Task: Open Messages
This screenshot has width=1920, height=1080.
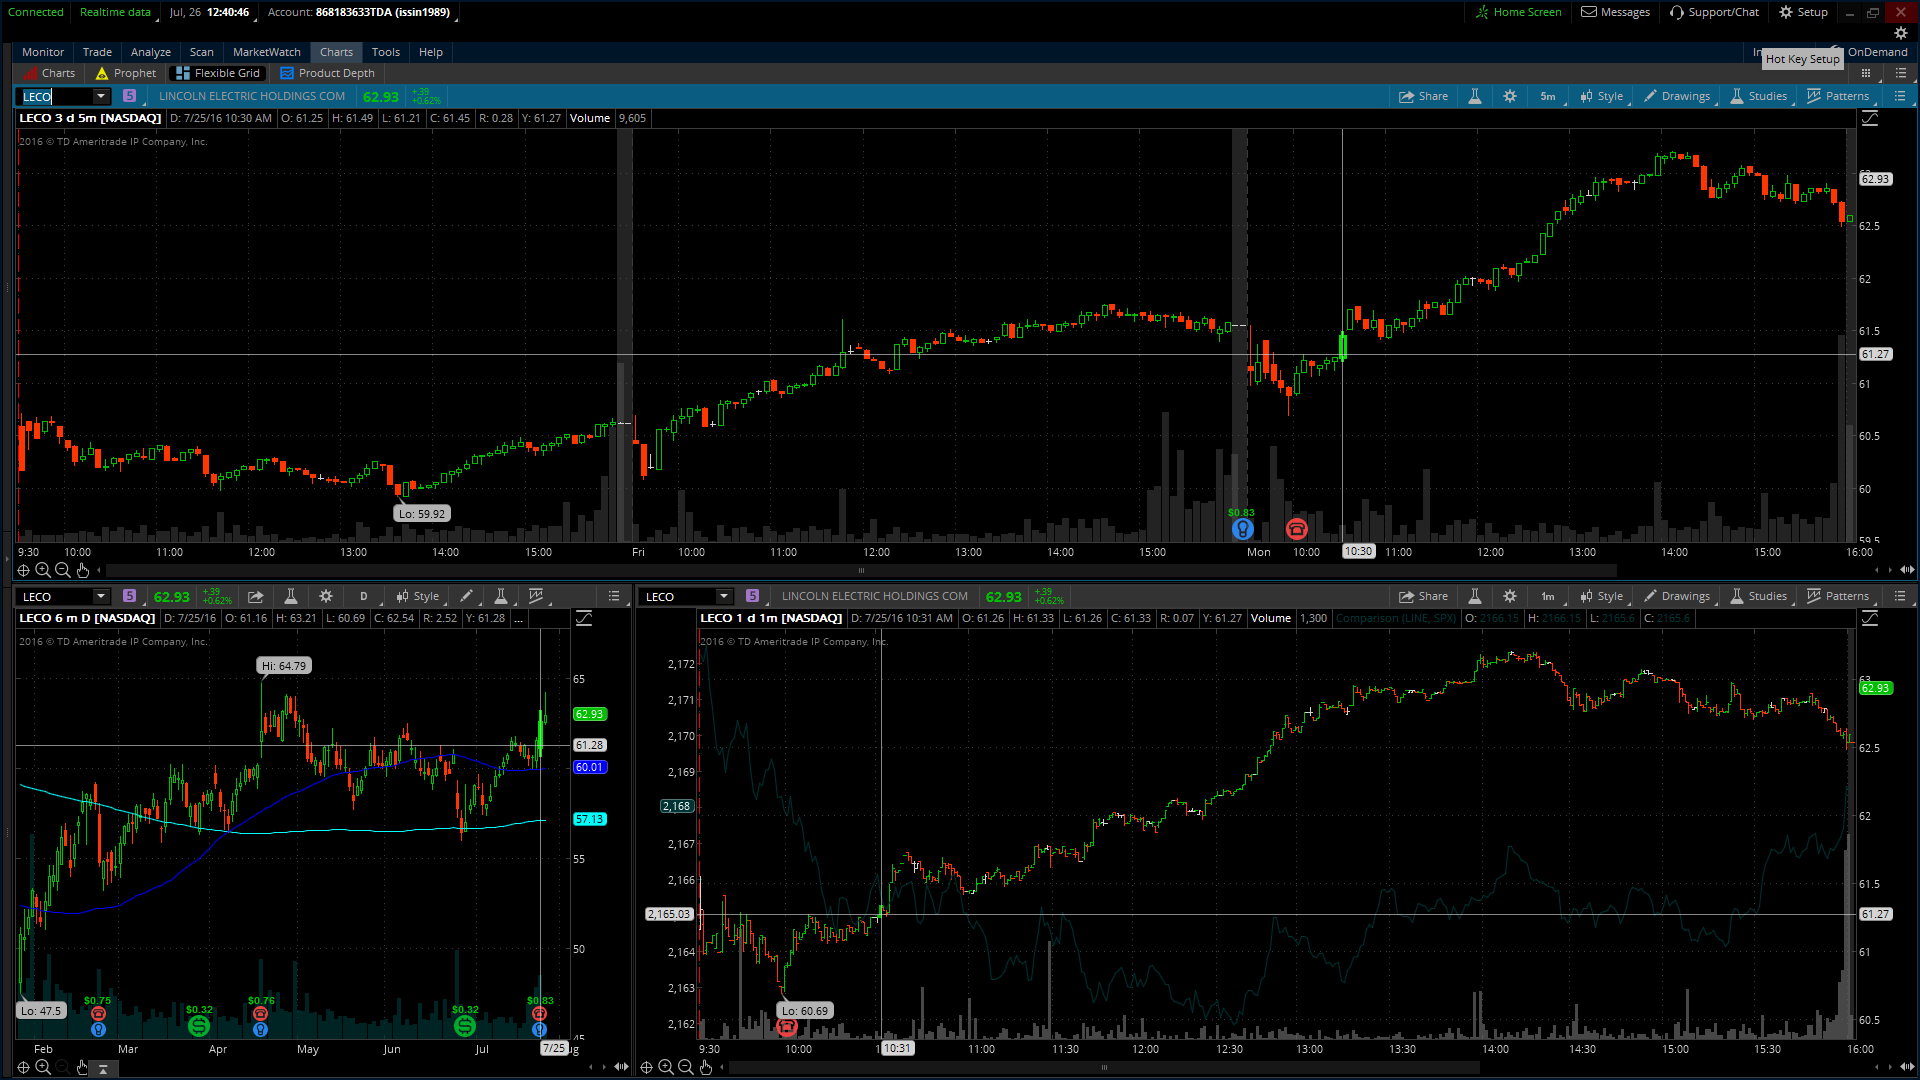Action: tap(1615, 12)
